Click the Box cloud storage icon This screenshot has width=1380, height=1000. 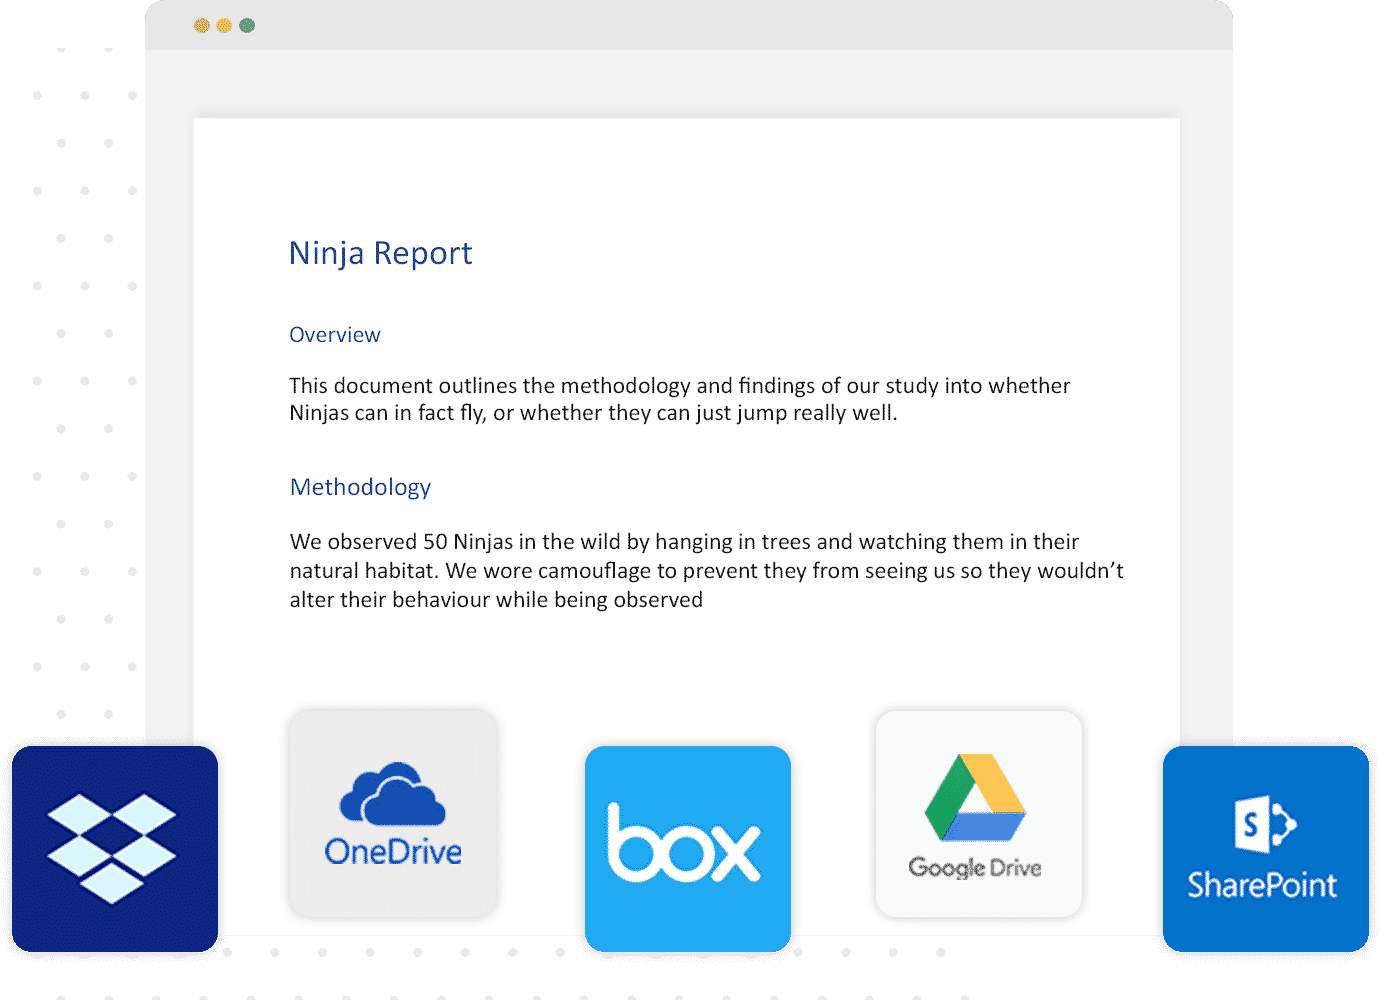687,847
